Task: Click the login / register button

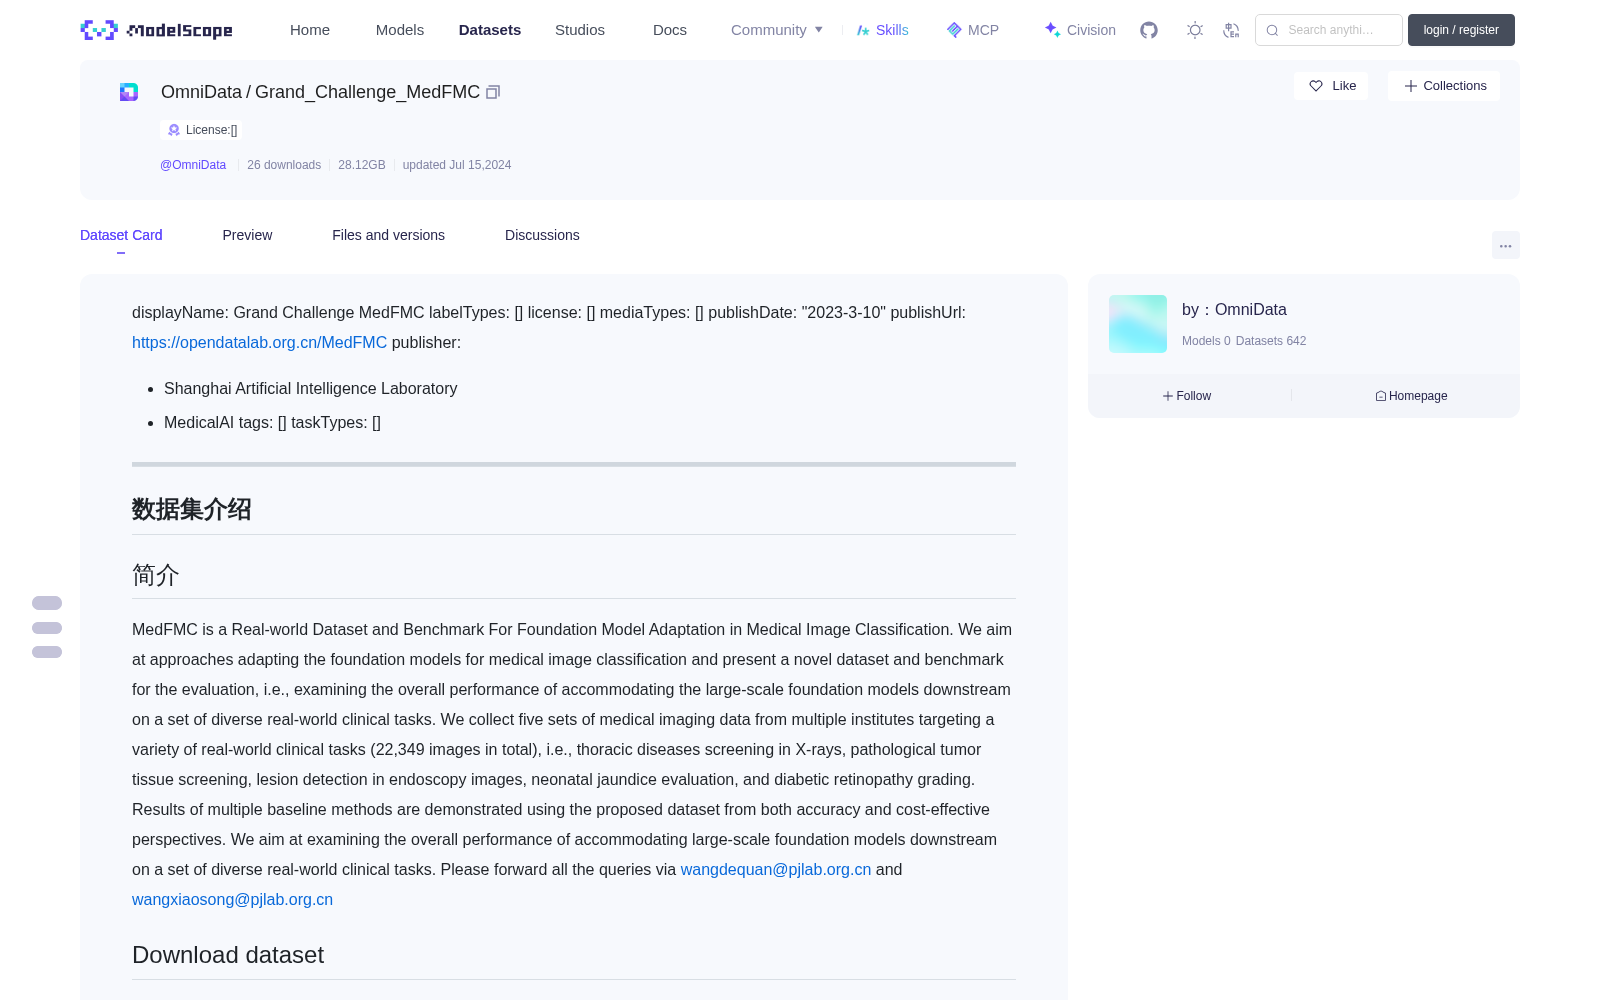Action: tap(1461, 30)
